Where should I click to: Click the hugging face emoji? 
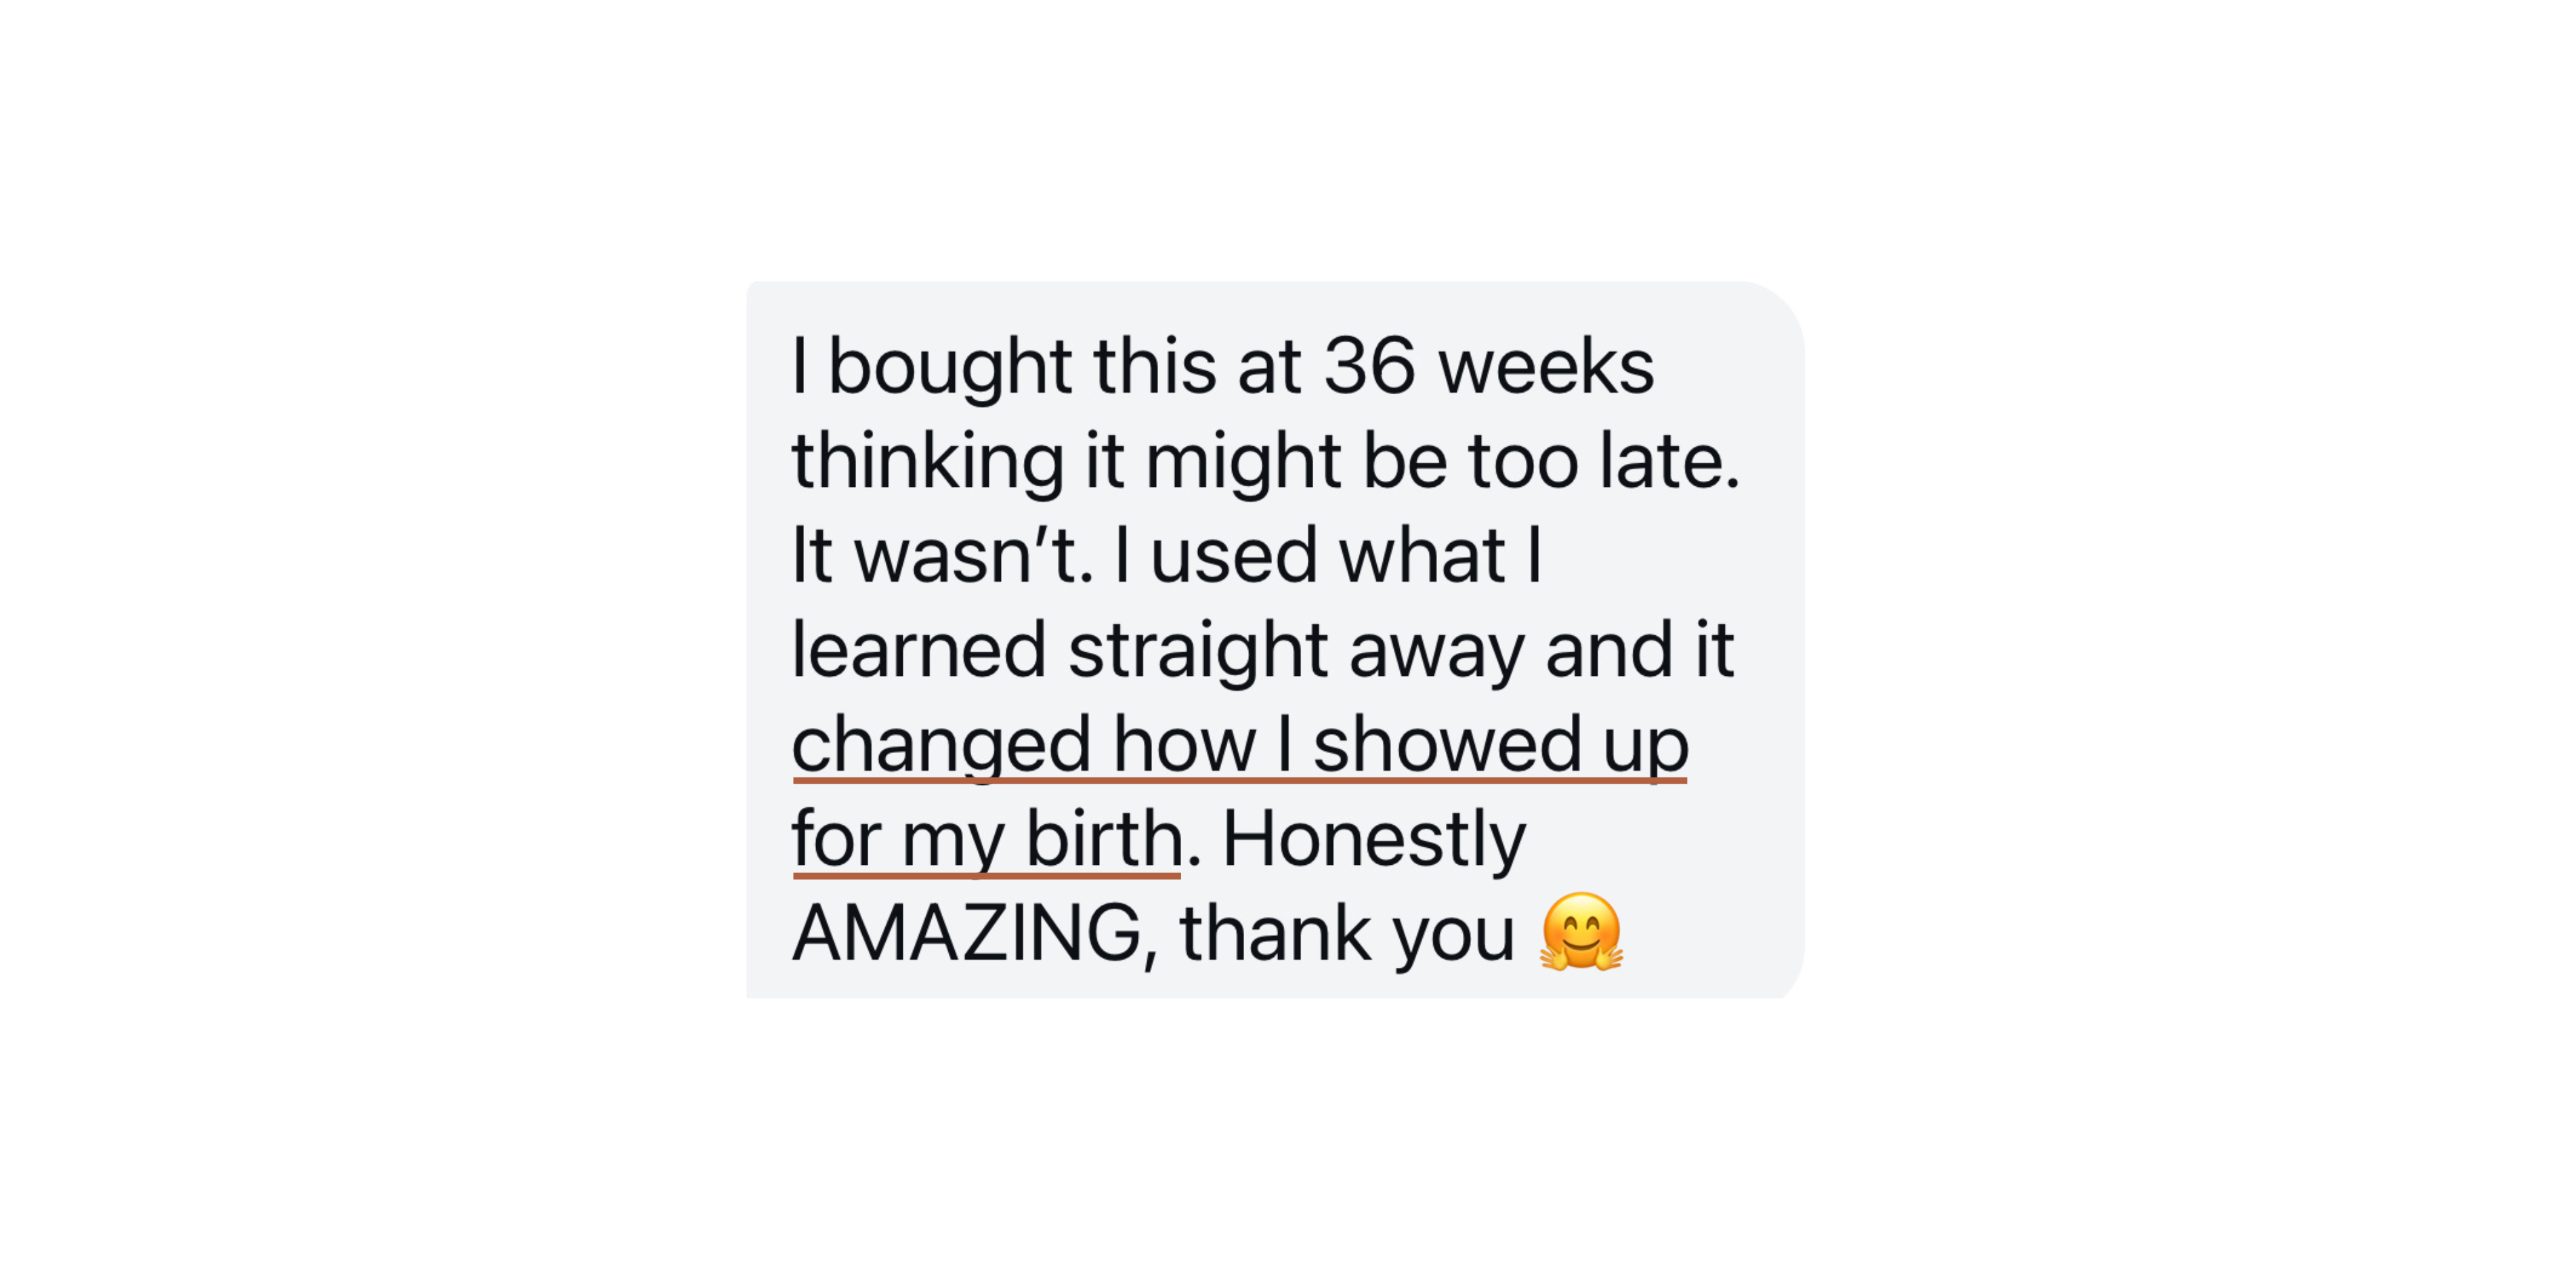click(1581, 932)
